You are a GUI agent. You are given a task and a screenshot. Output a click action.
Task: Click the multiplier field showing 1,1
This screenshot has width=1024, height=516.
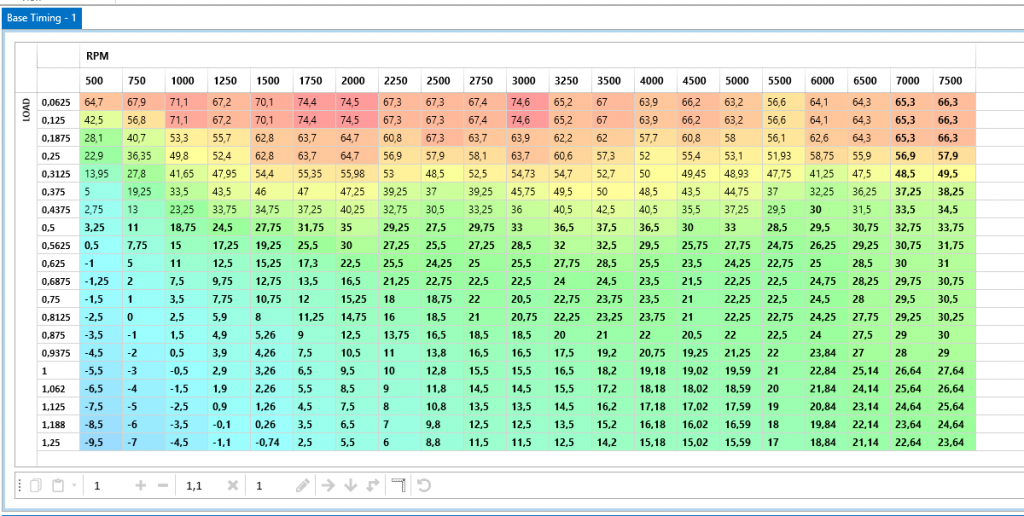click(200, 486)
